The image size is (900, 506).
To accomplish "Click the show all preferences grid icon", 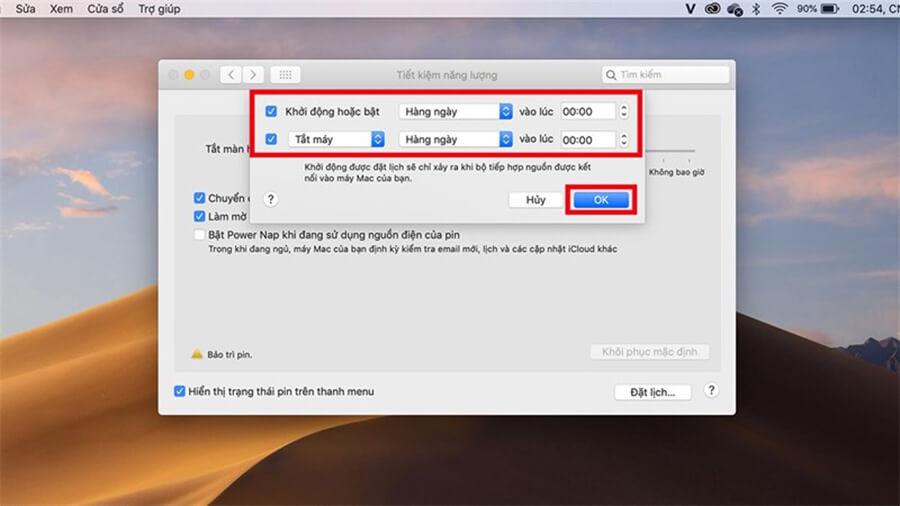I will [x=285, y=75].
